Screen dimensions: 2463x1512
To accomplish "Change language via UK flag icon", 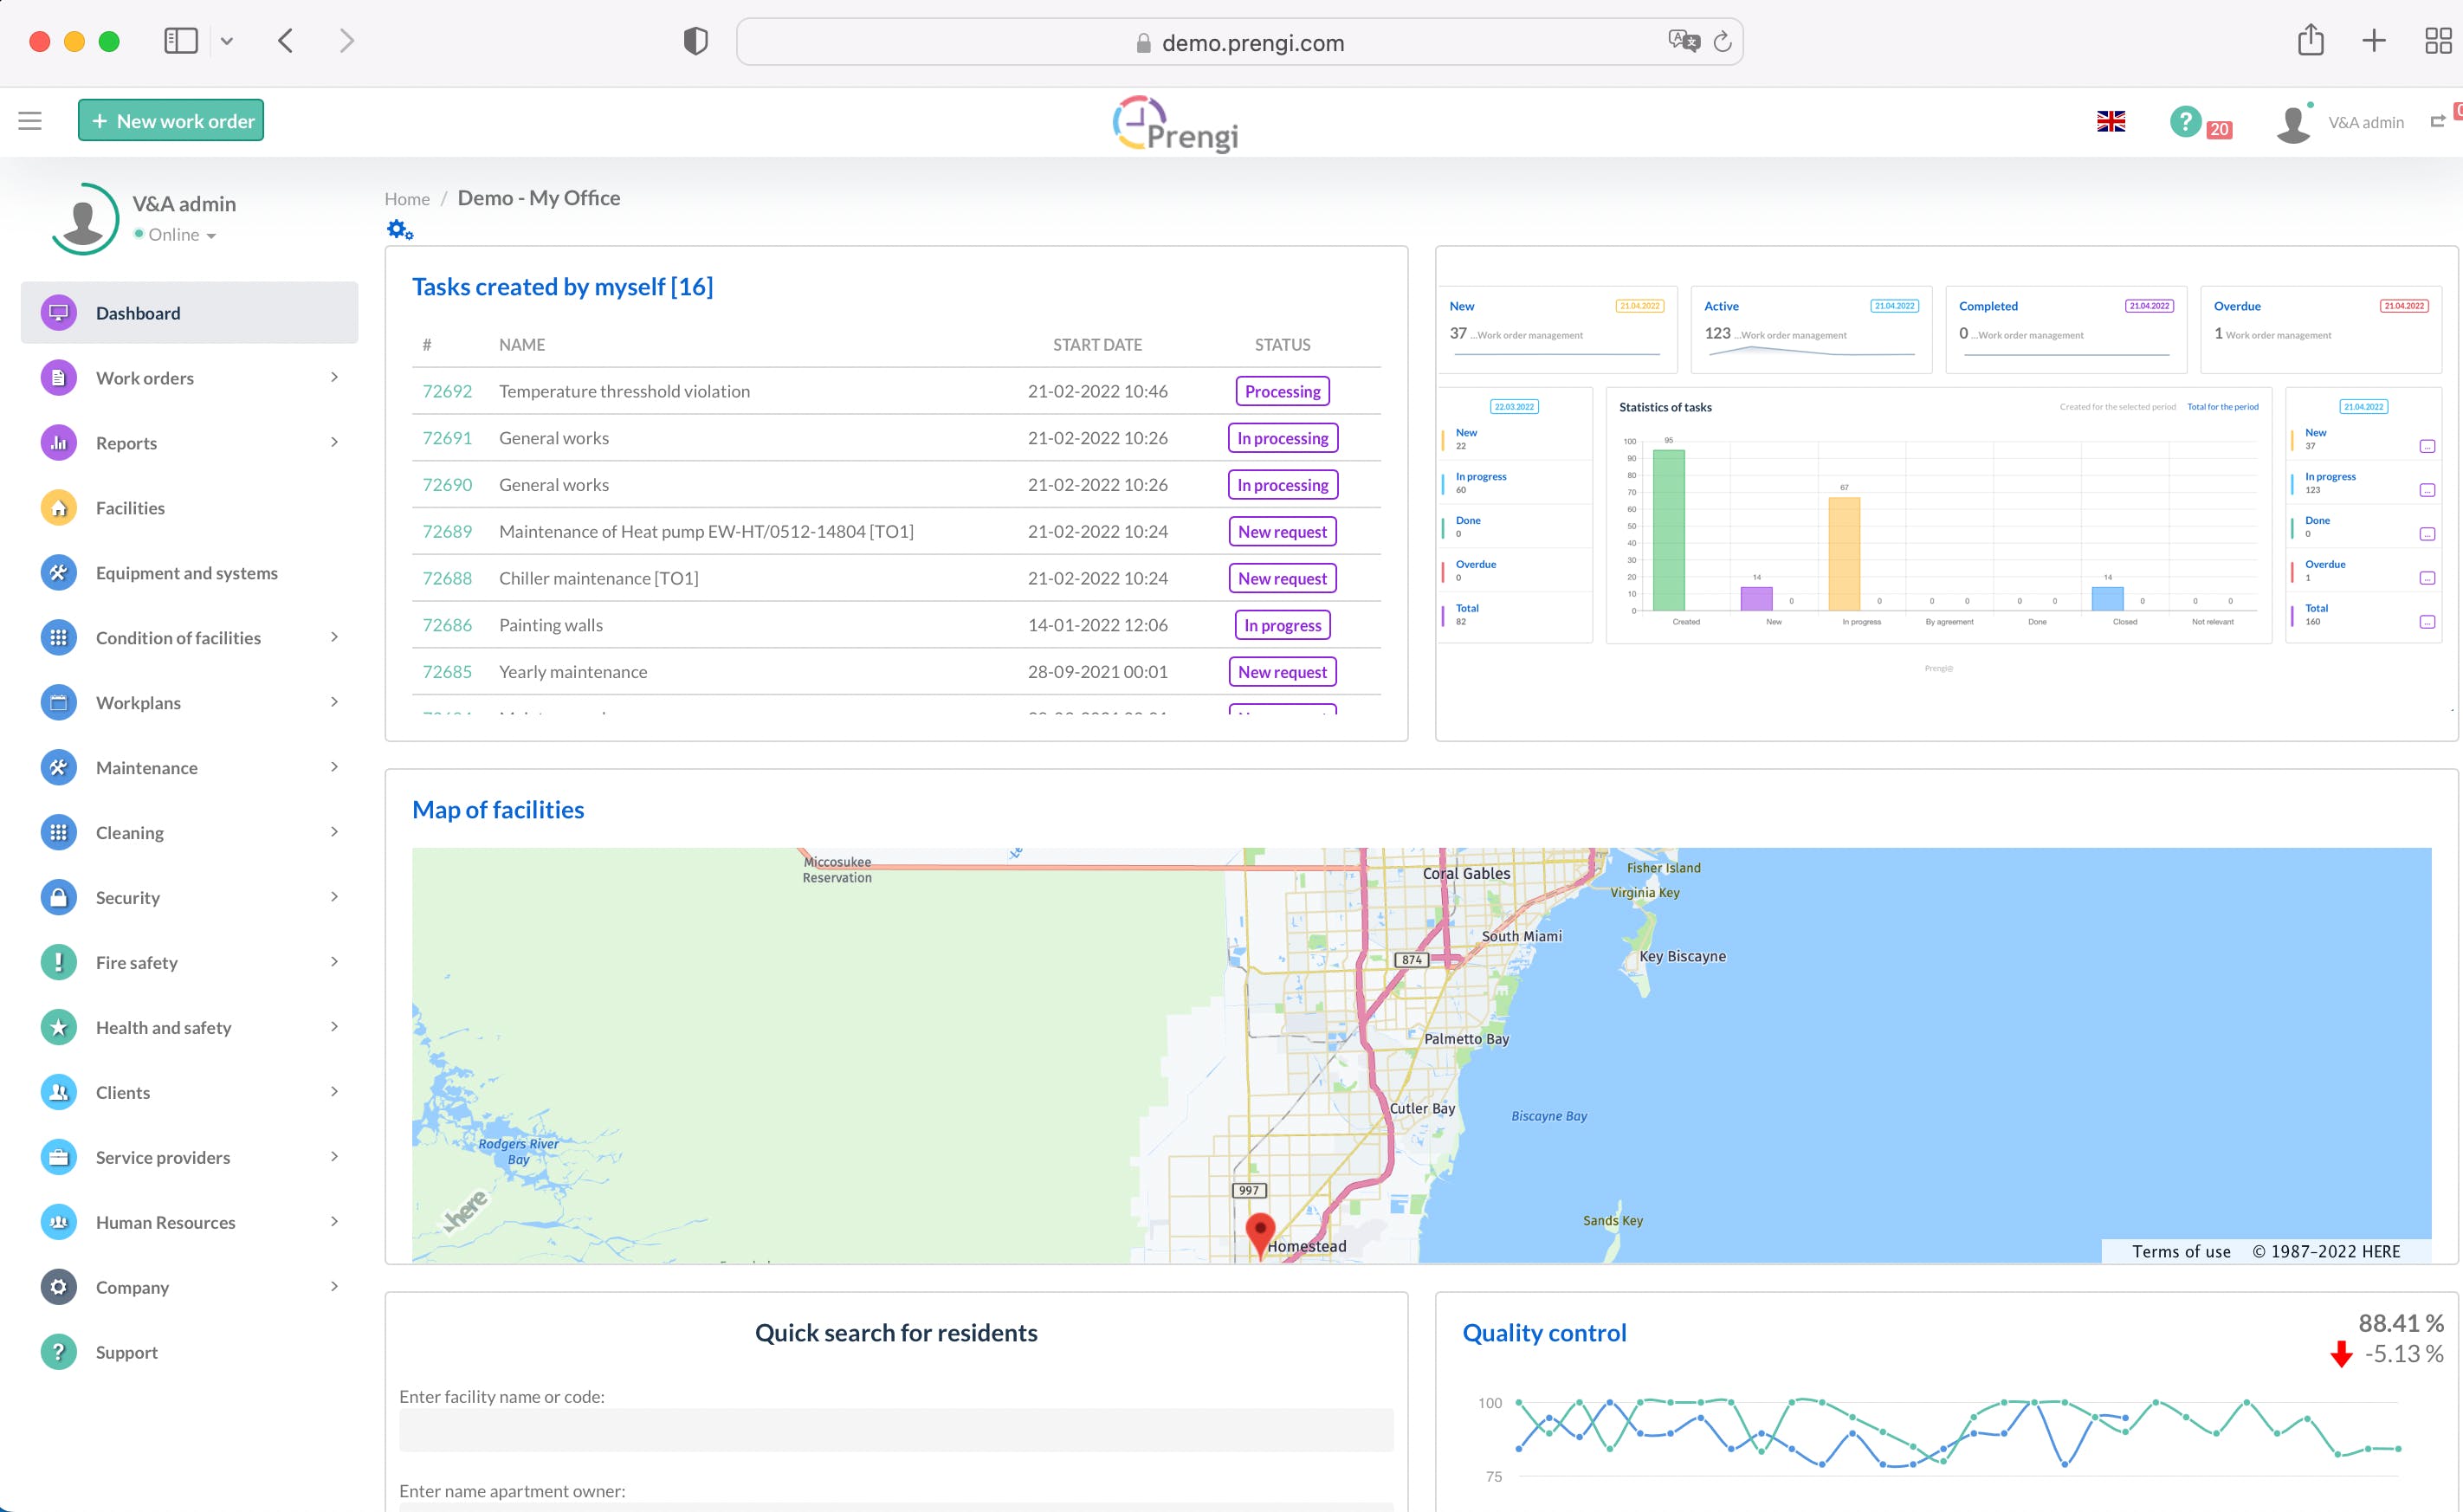I will point(2111,121).
